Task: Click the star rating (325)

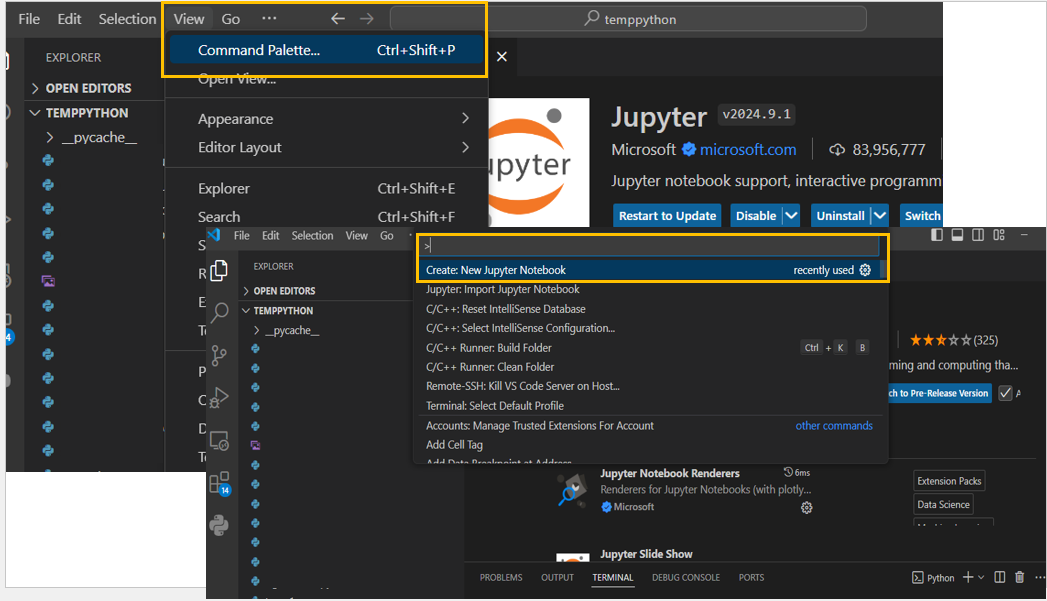Action: (x=954, y=341)
